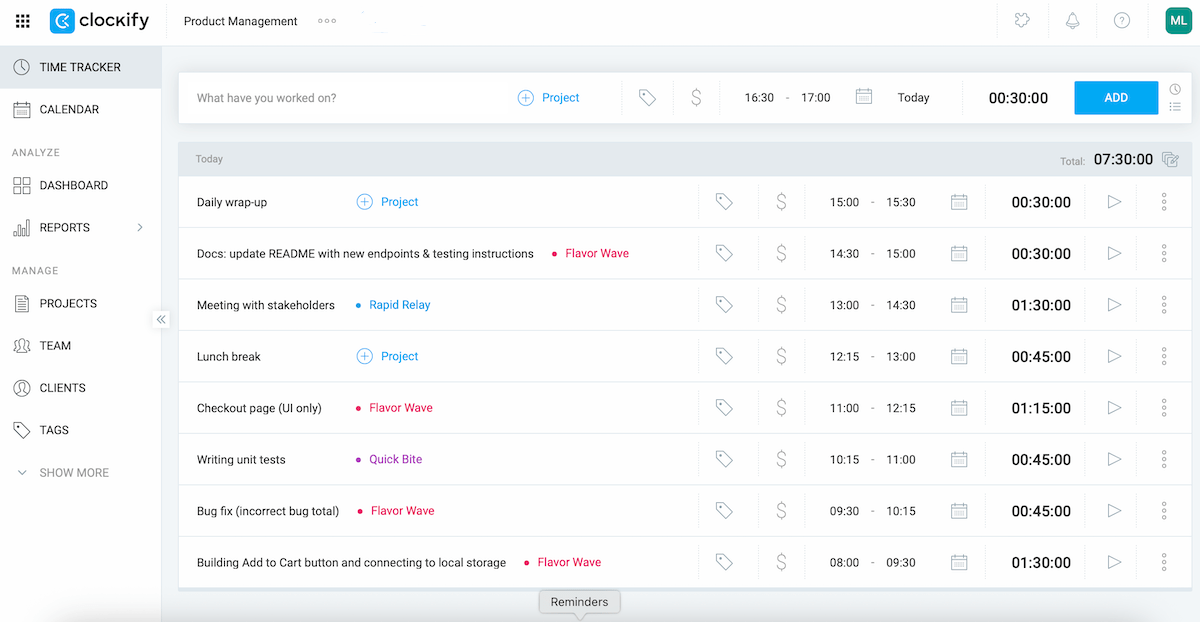This screenshot has height=622, width=1200.
Task: Open the Dashboard page from sidebar
Action: (x=73, y=186)
